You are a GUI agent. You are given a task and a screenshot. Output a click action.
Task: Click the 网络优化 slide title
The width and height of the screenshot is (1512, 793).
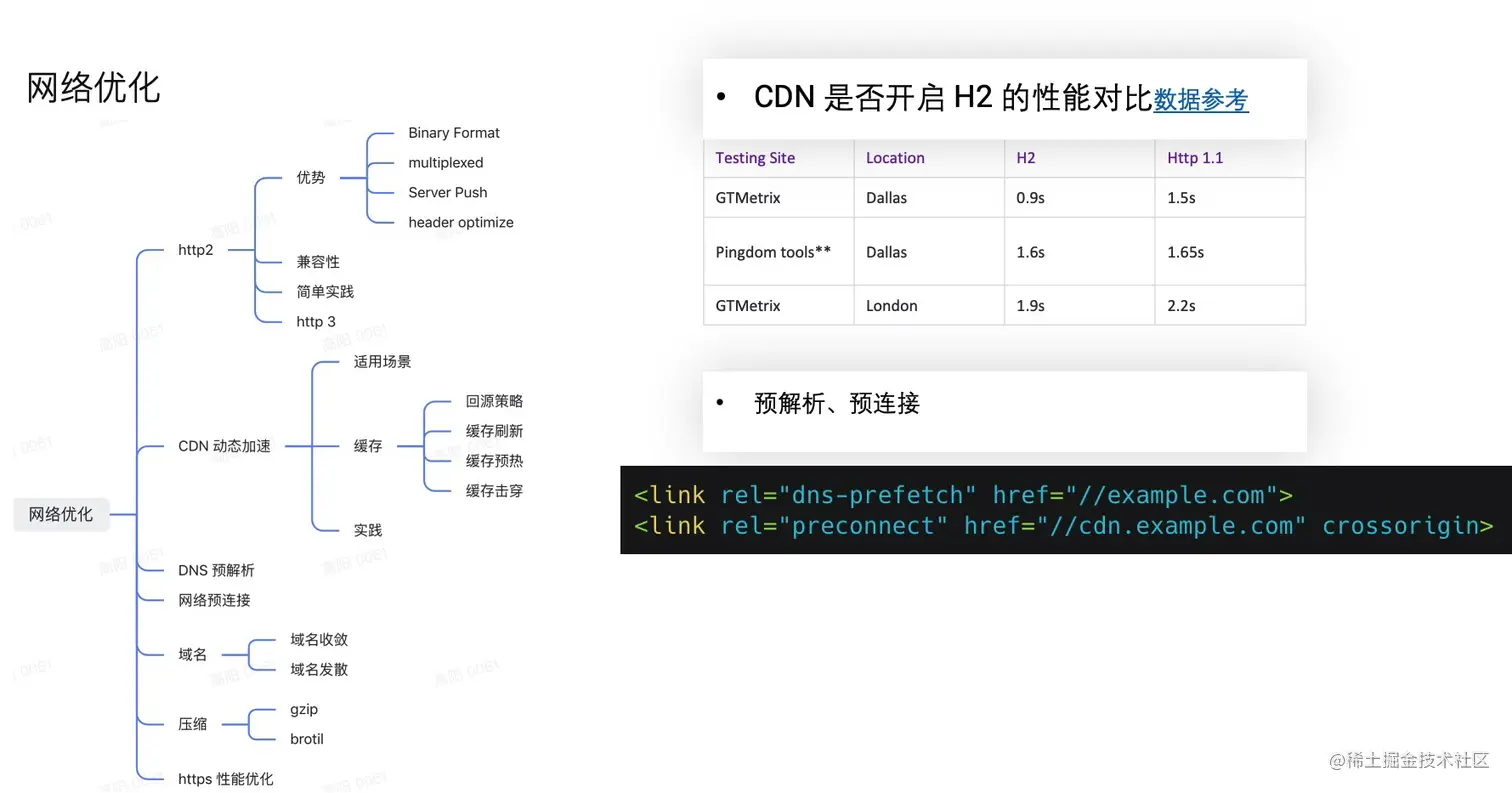tap(93, 88)
